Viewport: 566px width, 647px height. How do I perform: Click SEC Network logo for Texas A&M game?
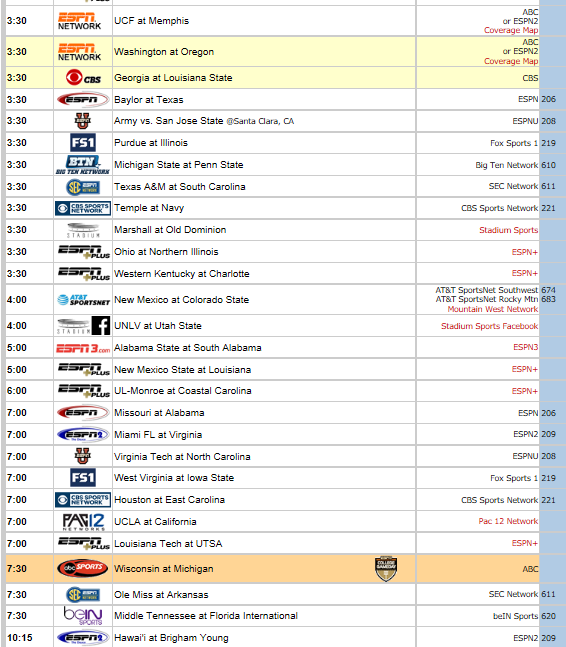click(83, 187)
